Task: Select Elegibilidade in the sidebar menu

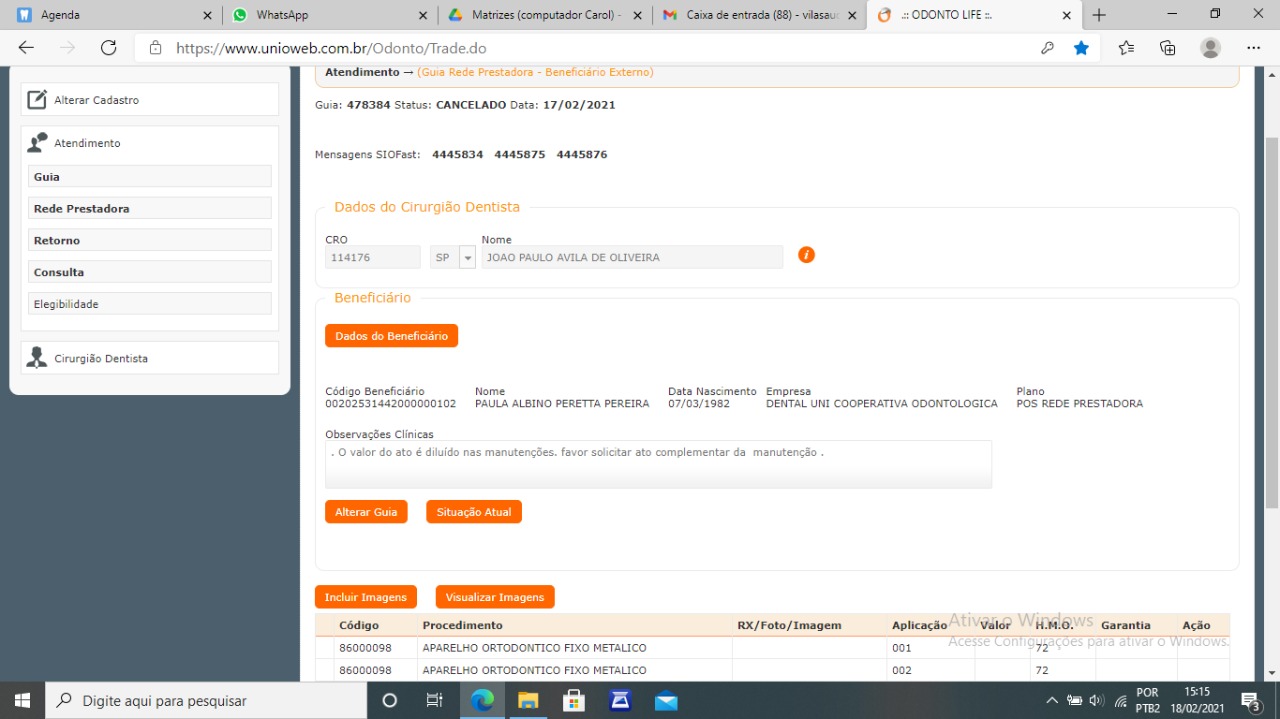Action: [150, 304]
